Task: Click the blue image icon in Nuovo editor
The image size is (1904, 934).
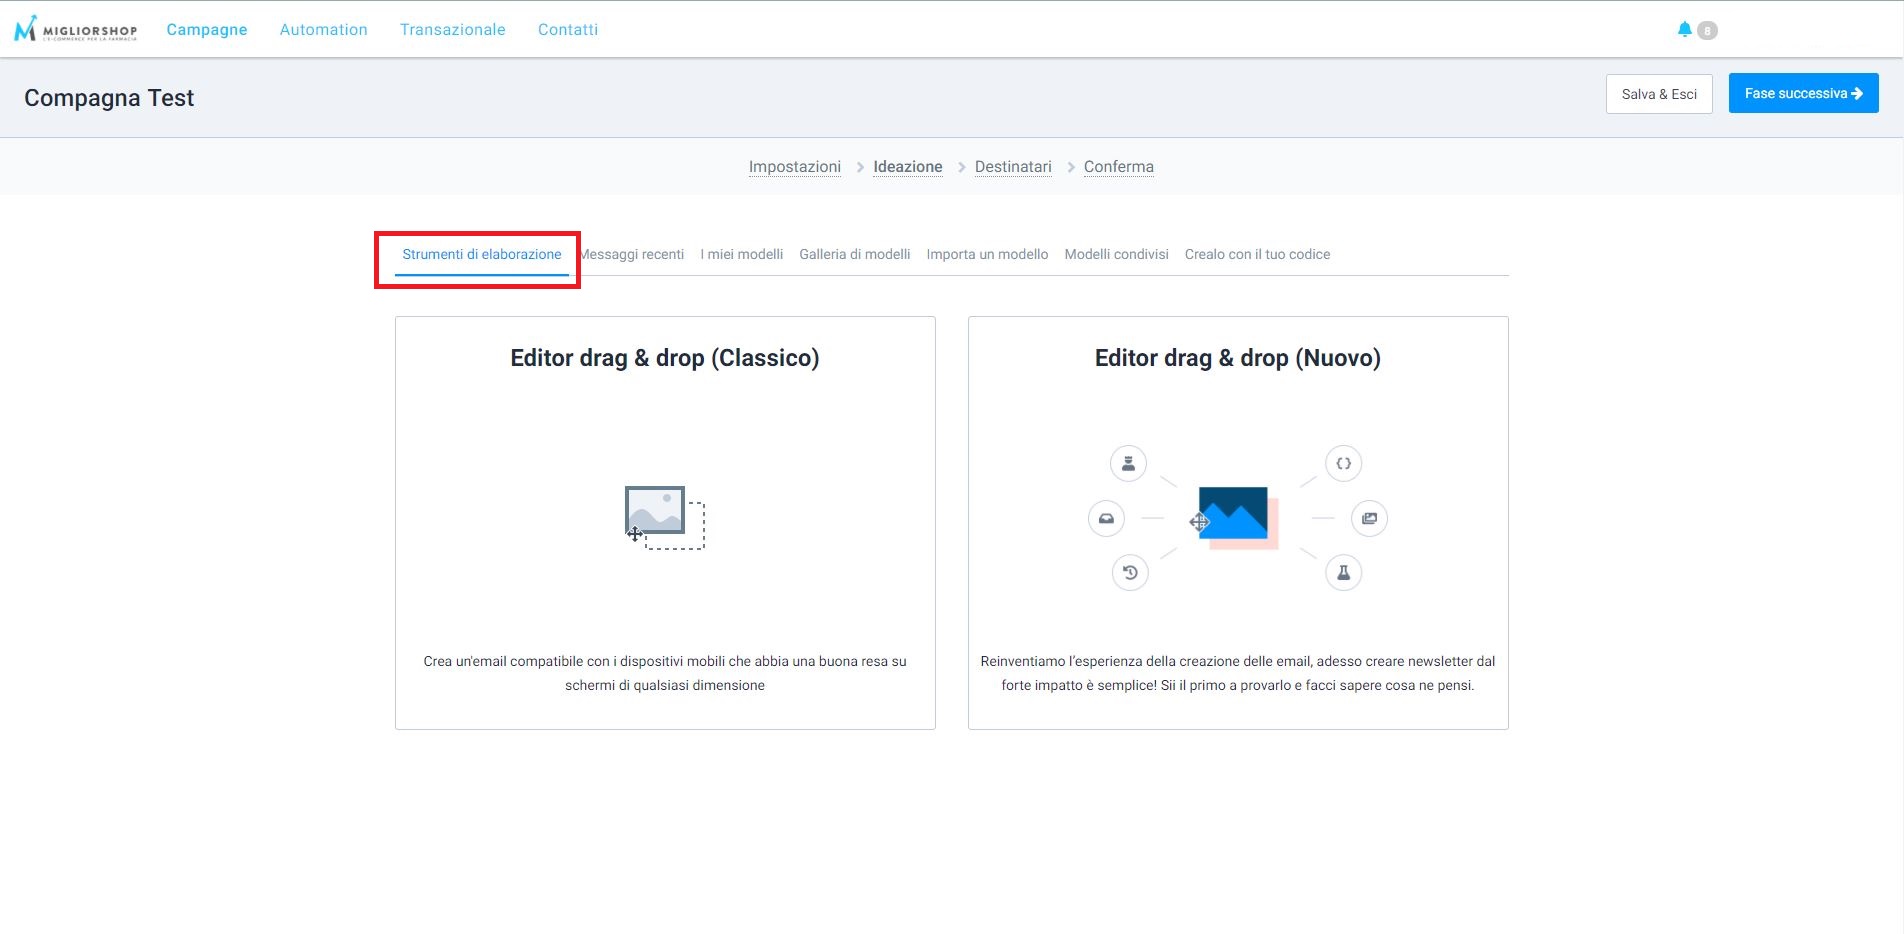Action: click(1234, 514)
